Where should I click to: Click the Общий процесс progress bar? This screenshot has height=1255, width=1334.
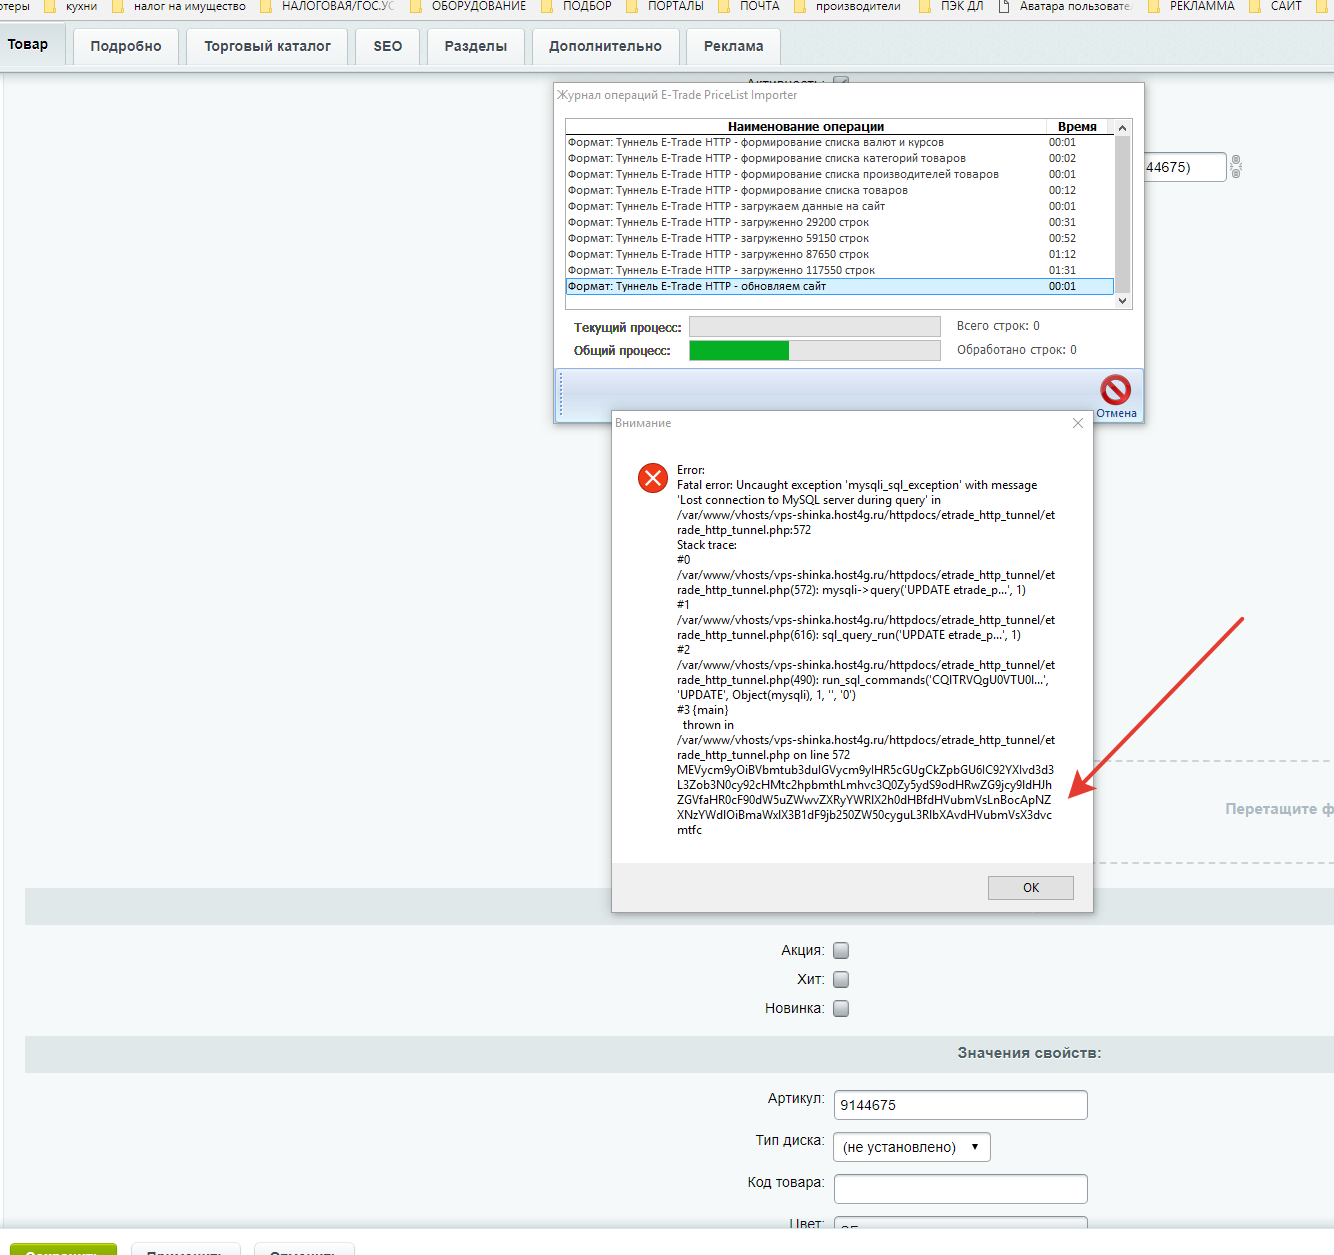coord(815,350)
